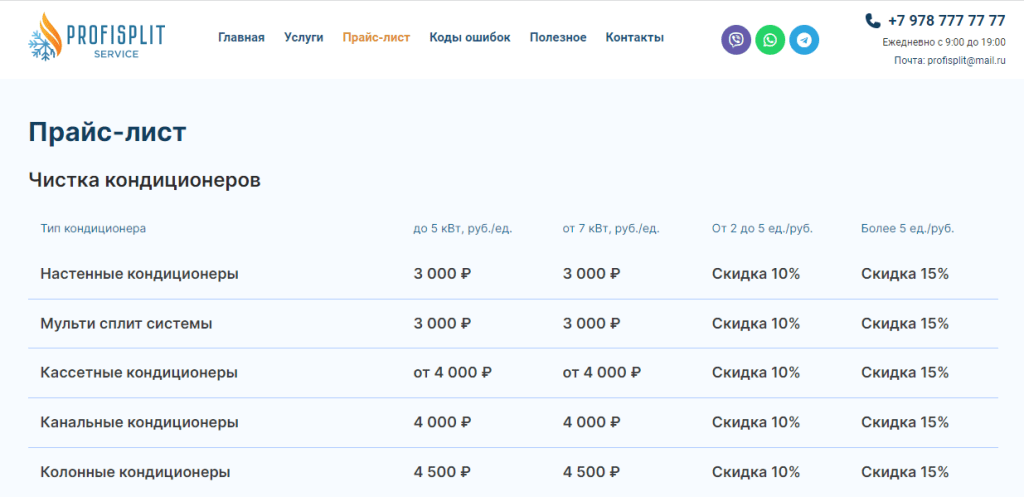This screenshot has width=1024, height=497.
Task: Select Прайс-лист navigation item
Action: (x=376, y=38)
